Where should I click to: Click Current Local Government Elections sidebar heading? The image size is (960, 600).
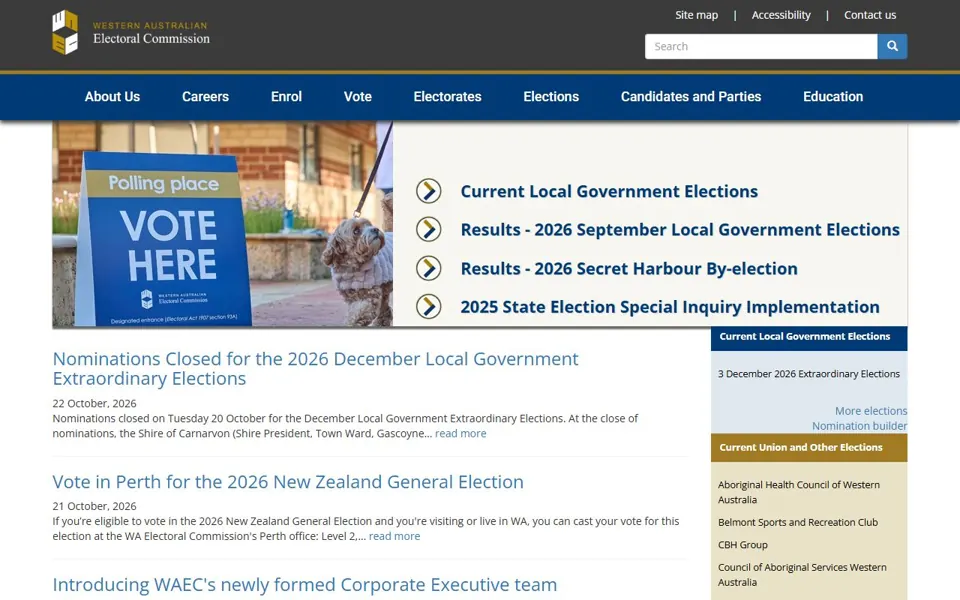(804, 337)
